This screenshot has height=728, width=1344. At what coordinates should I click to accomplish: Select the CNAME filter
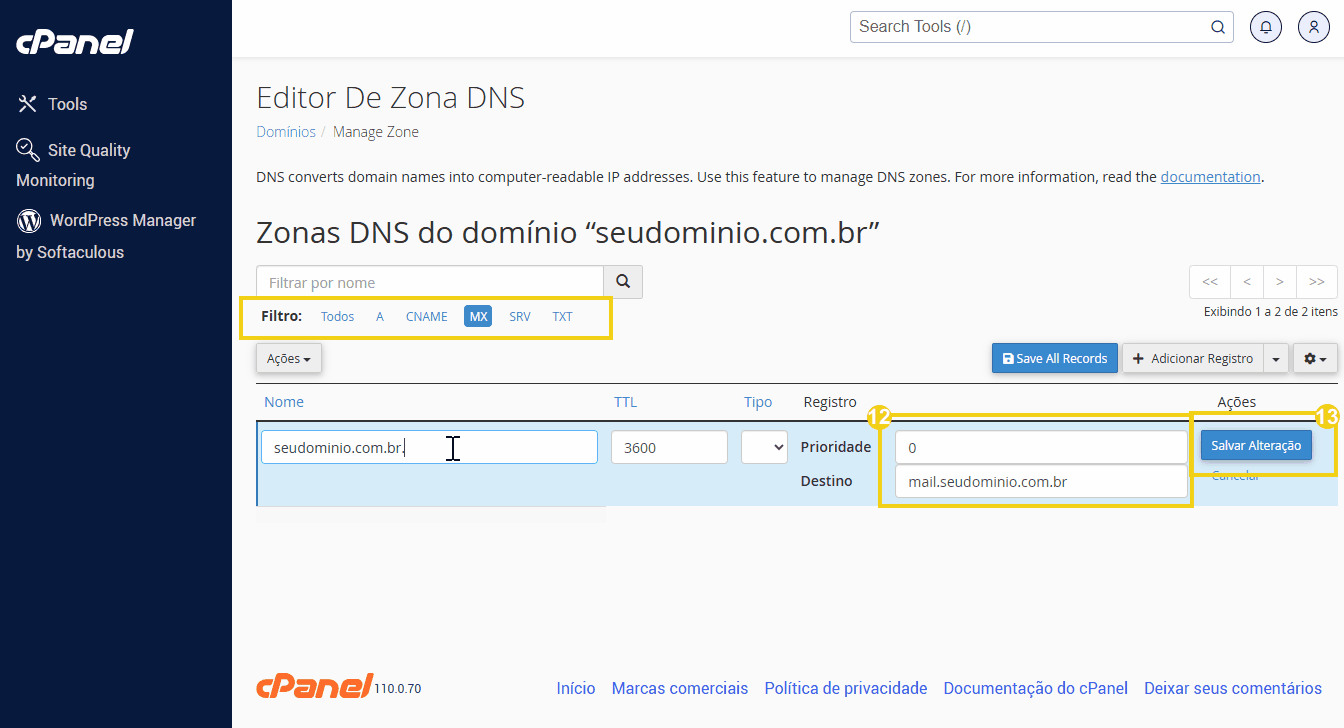point(427,316)
